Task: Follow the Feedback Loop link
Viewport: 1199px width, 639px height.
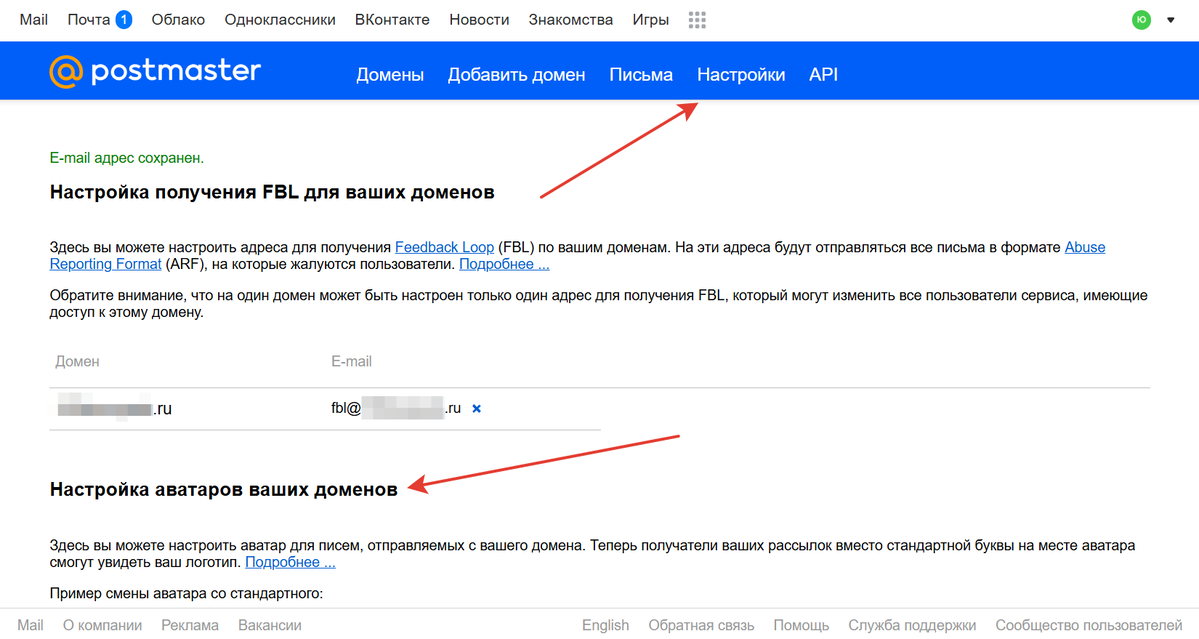Action: pos(444,247)
